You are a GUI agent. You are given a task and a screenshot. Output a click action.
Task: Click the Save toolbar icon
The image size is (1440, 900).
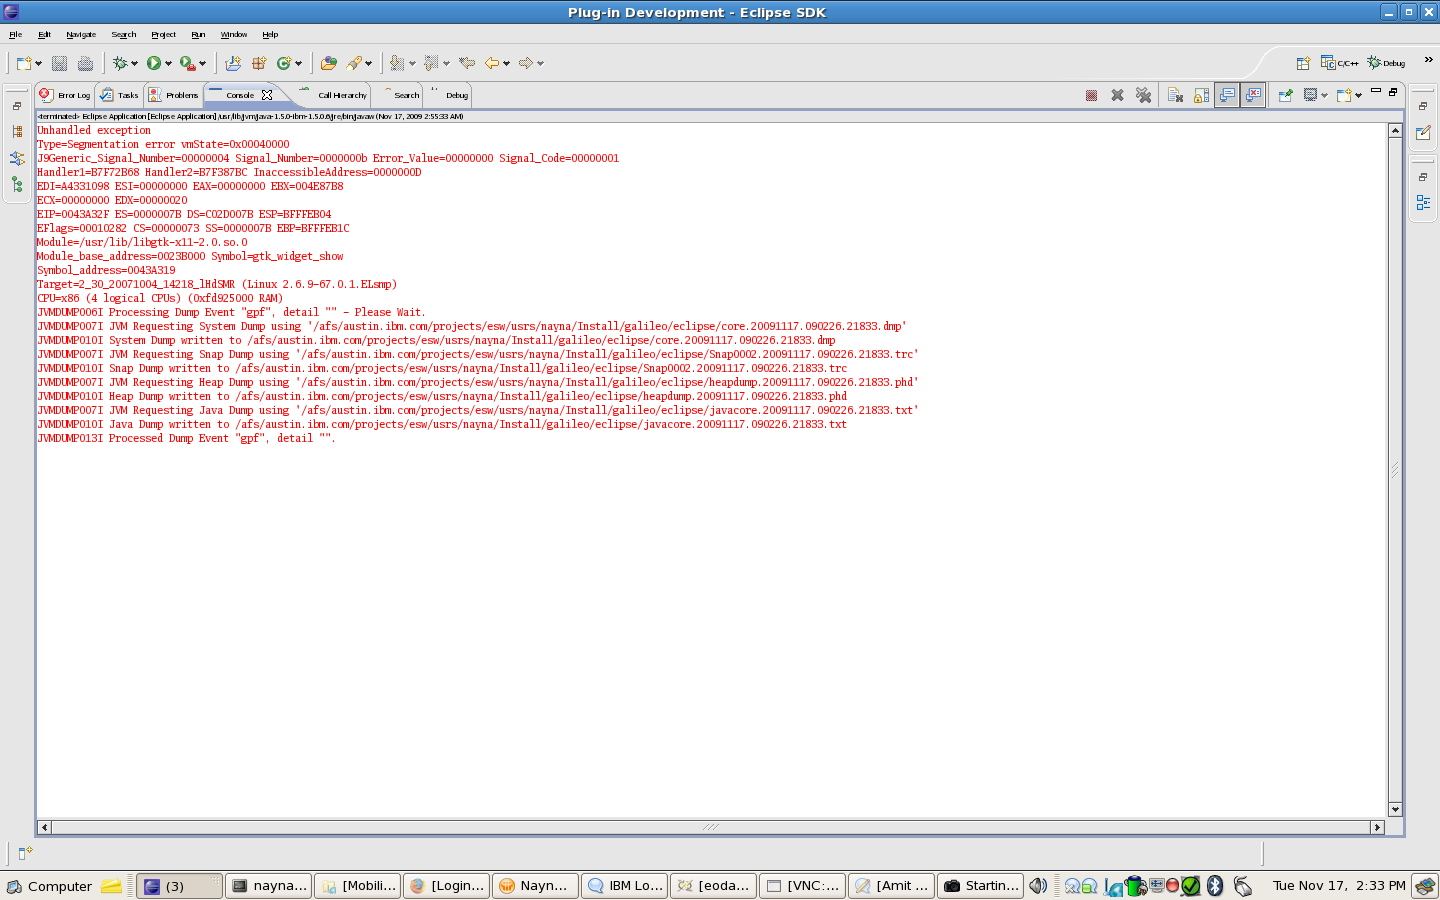tap(59, 63)
